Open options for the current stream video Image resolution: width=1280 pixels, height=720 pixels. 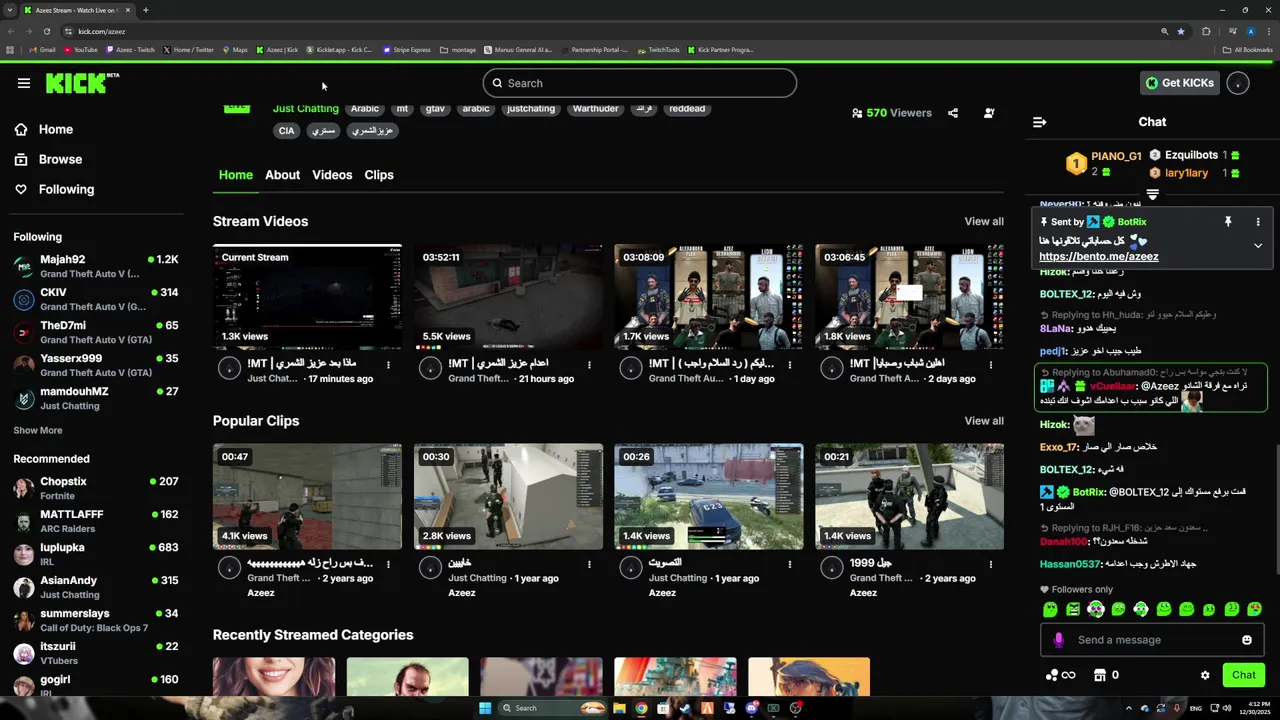point(388,365)
